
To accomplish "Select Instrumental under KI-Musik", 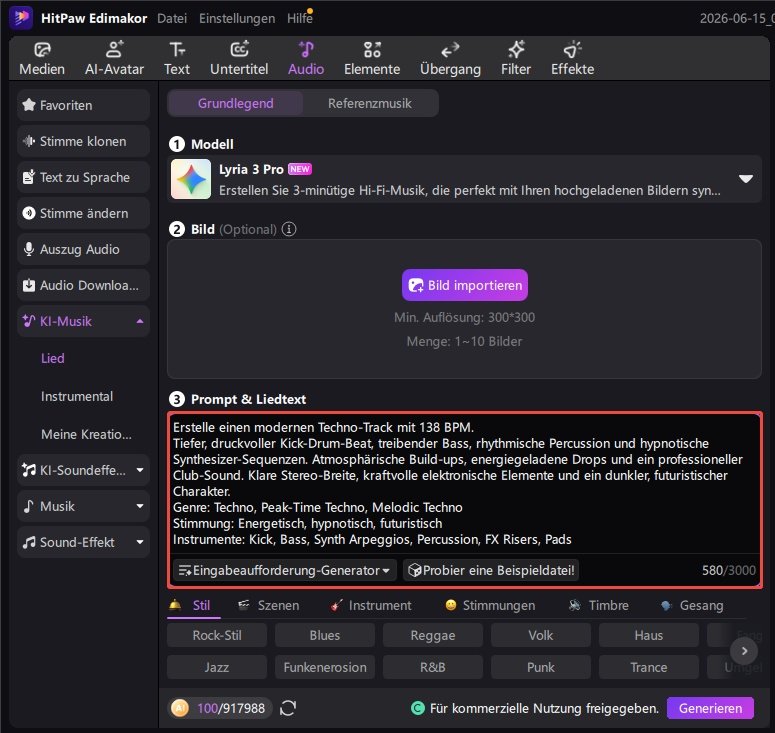I will click(77, 396).
